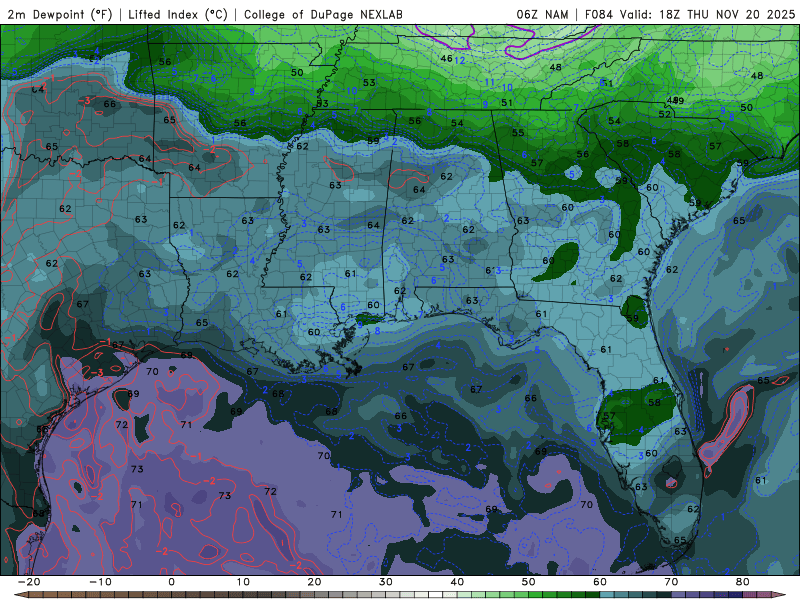
Task: Click the "46" dewpoint value on map
Action: (446, 59)
